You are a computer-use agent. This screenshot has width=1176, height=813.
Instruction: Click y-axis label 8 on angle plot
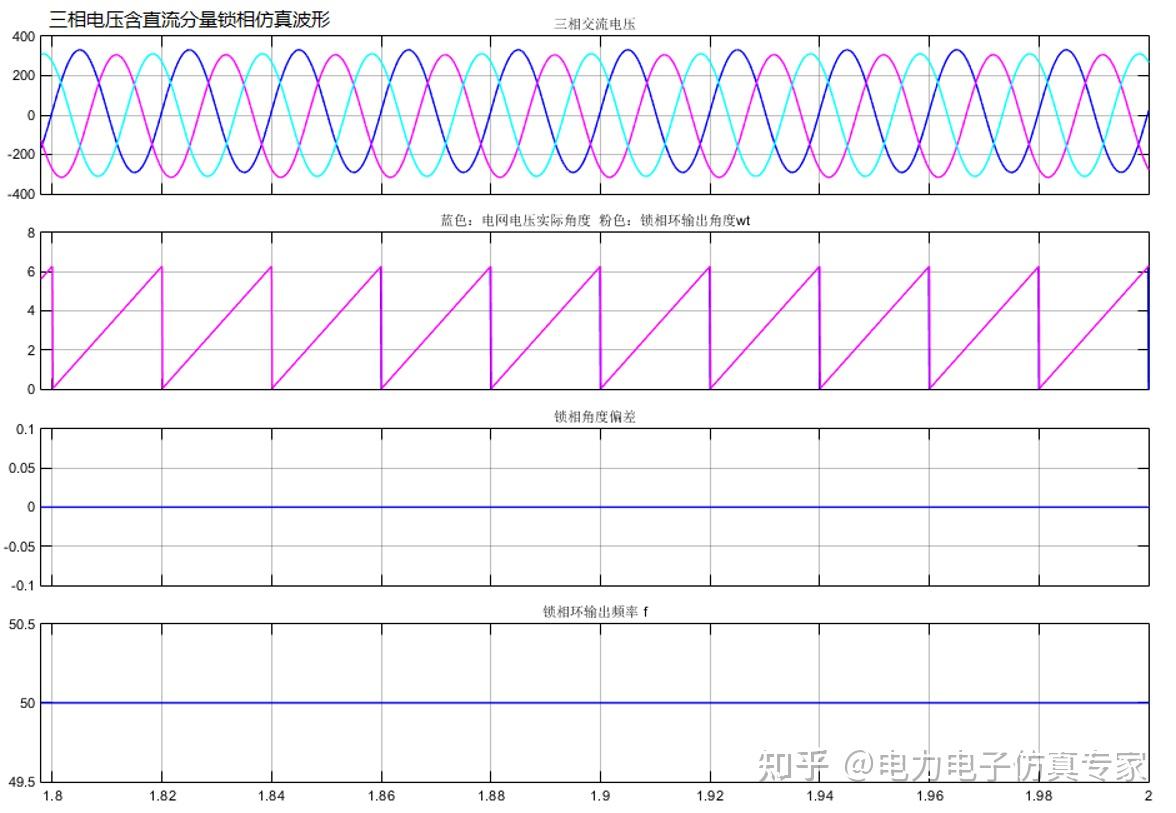point(31,233)
